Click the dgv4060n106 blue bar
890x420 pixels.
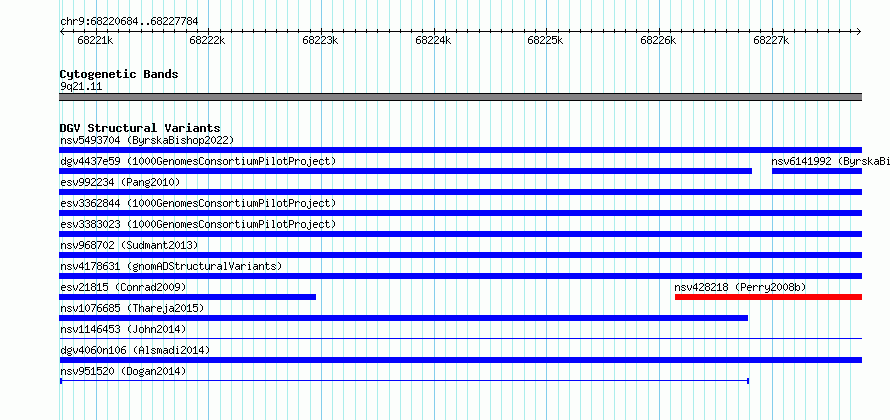pos(460,360)
